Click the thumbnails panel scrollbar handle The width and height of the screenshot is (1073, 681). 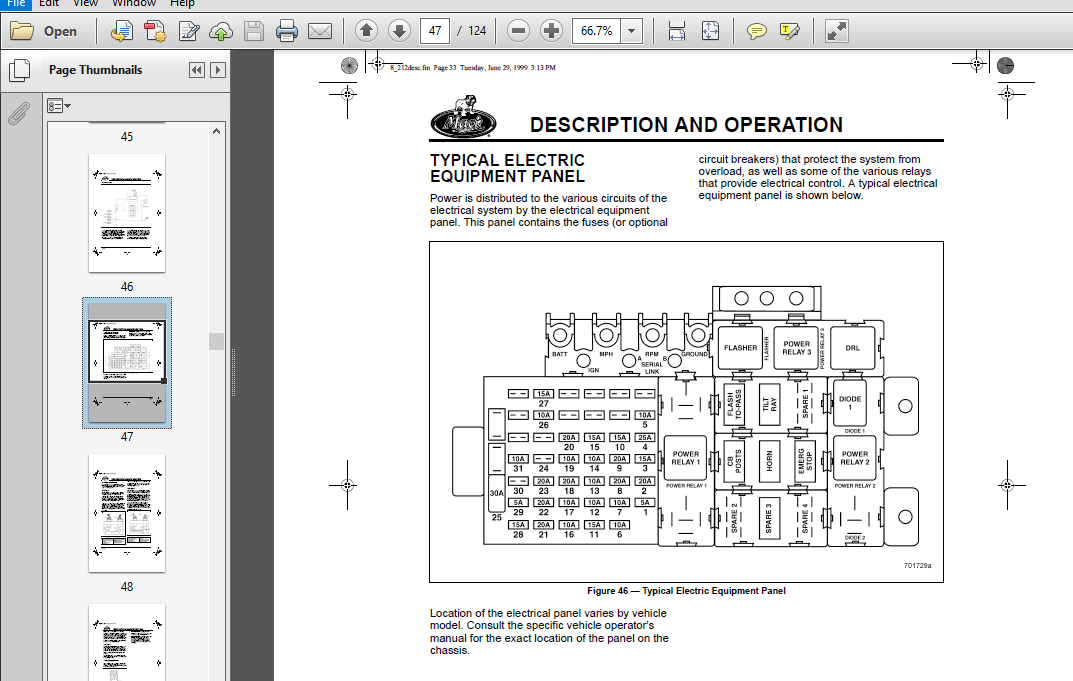[216, 342]
